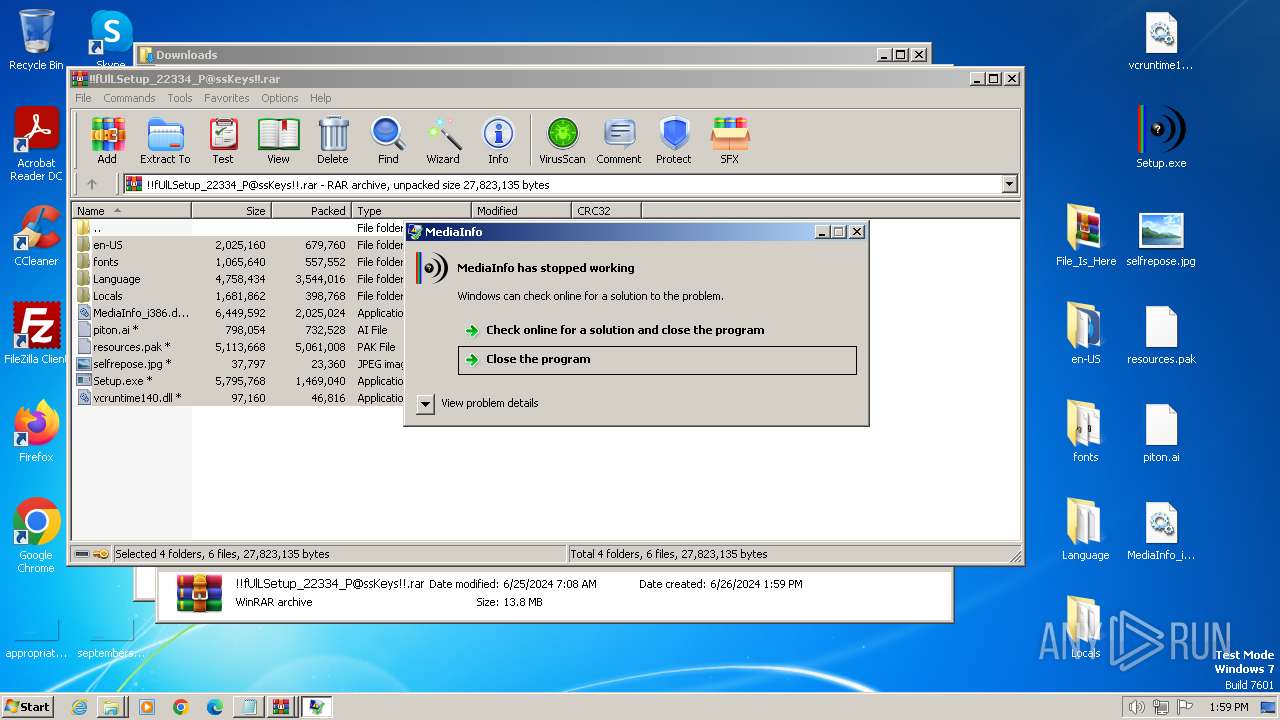Select en-US folder on desktop
The image size is (1280, 720).
coord(1086,334)
